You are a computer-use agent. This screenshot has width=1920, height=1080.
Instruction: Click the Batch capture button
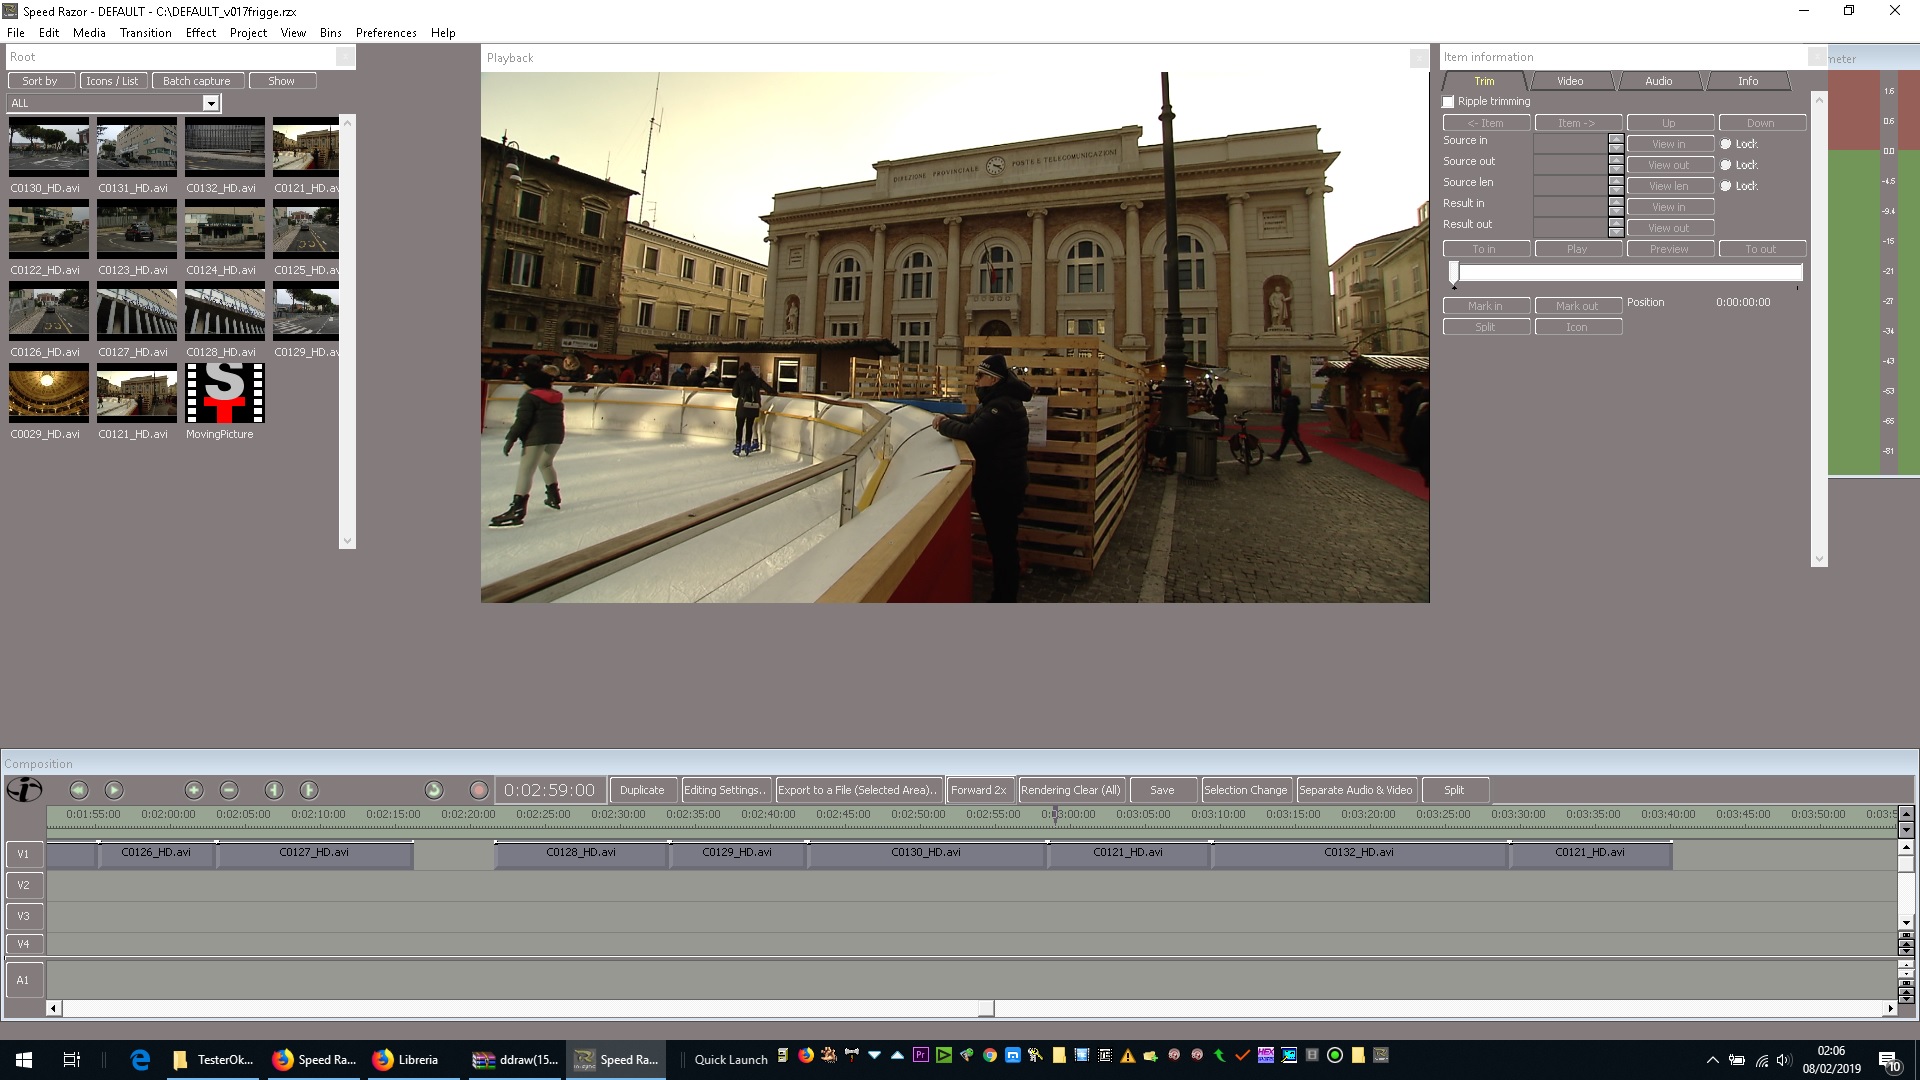click(x=197, y=80)
